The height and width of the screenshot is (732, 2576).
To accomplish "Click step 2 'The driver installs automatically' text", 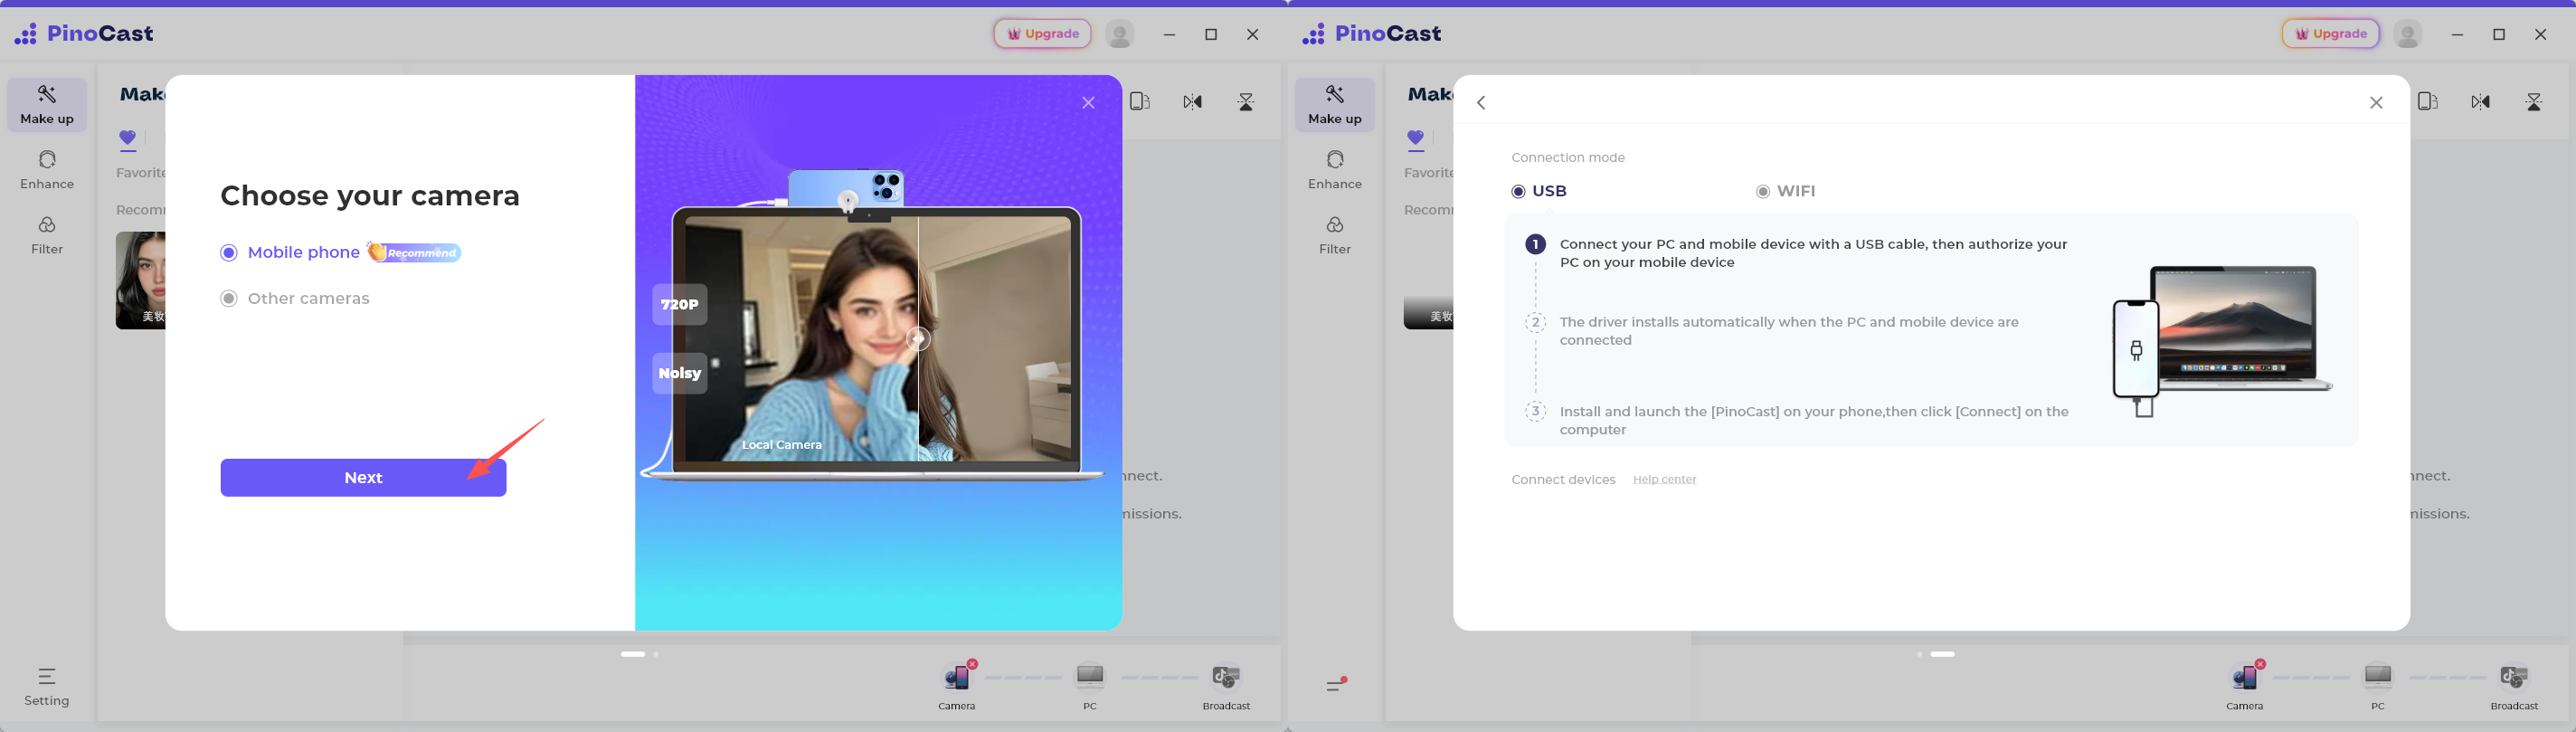I will click(x=1789, y=331).
